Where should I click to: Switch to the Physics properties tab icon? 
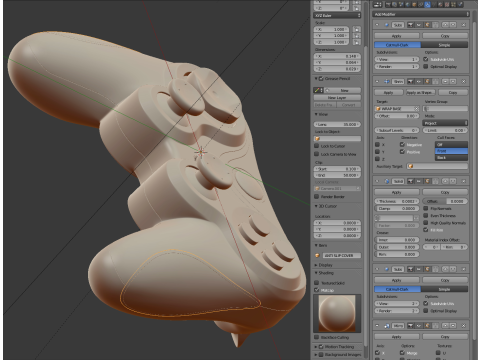point(460,4)
